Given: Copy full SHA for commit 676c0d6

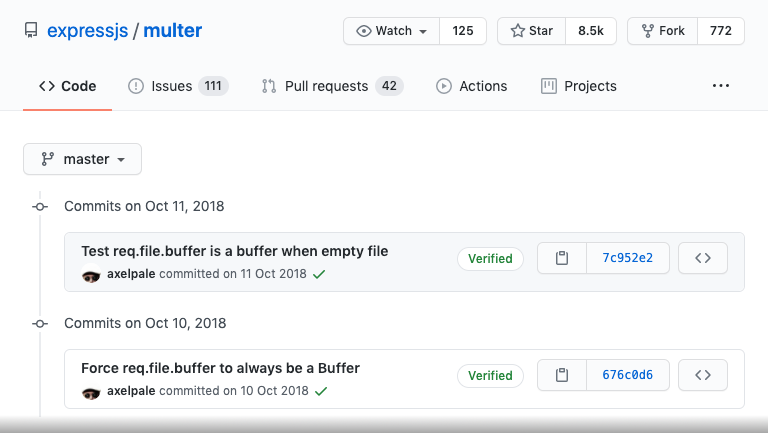Looking at the screenshot, I should click(562, 375).
